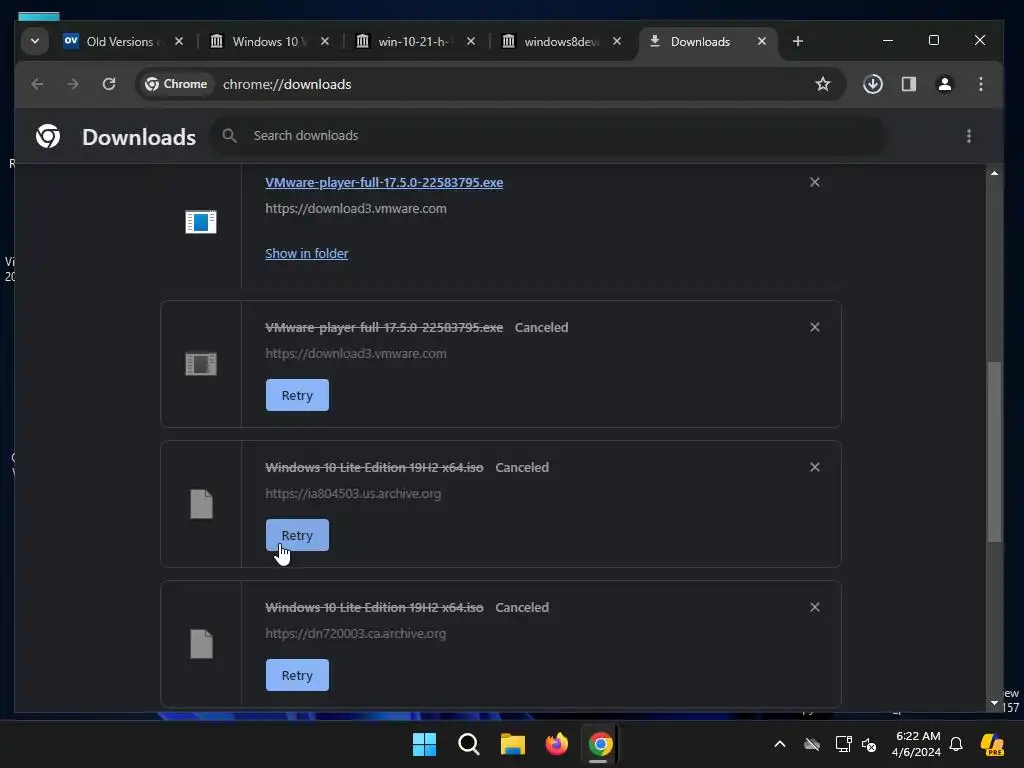Click file icon of dn720003.ca.archive.org entry
Screen dimensions: 1024x768
click(201, 644)
